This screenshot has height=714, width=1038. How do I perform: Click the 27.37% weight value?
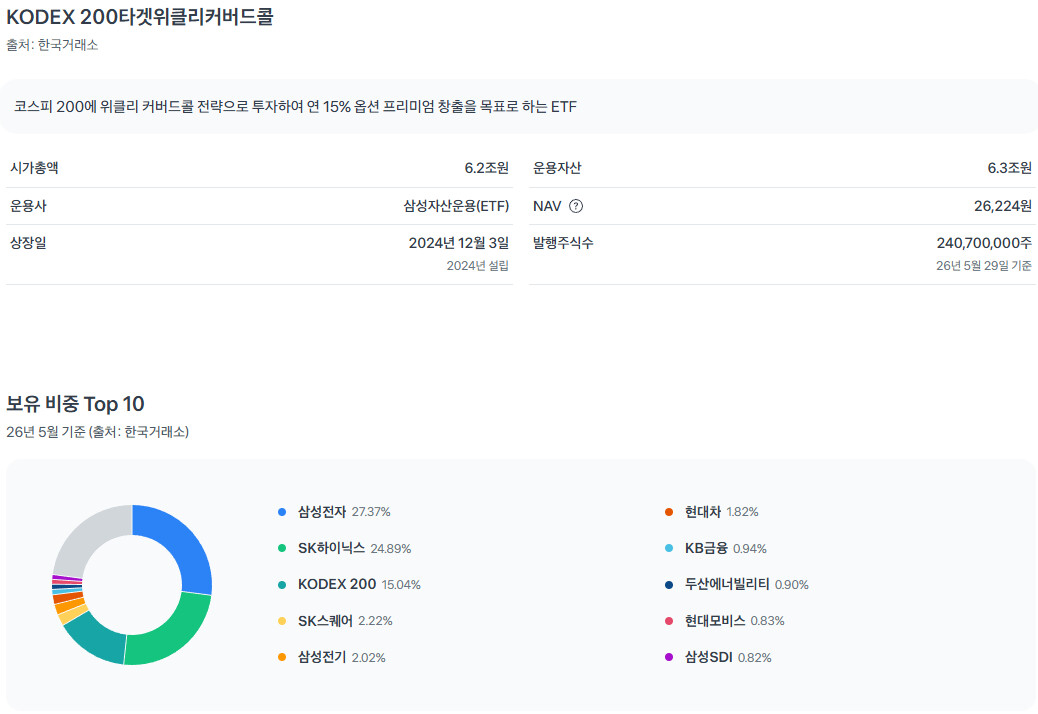pyautogui.click(x=371, y=512)
